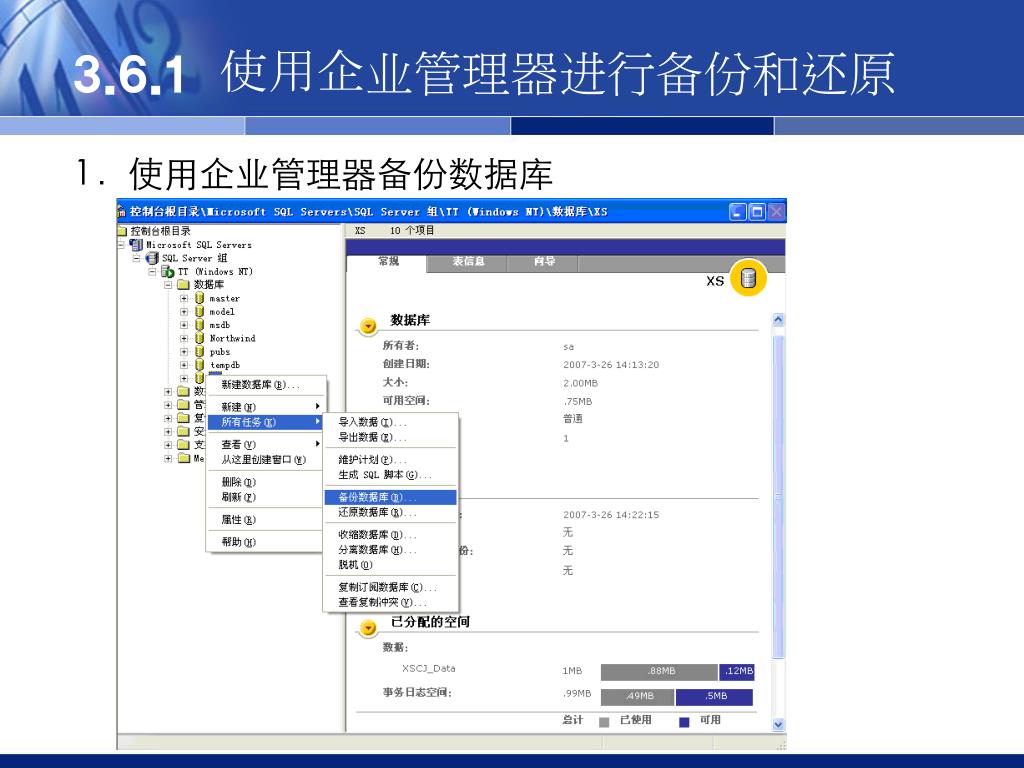The image size is (1024, 768).
Task: Choose 查看复制冲突(V)... in submenu
Action: pyautogui.click(x=391, y=602)
